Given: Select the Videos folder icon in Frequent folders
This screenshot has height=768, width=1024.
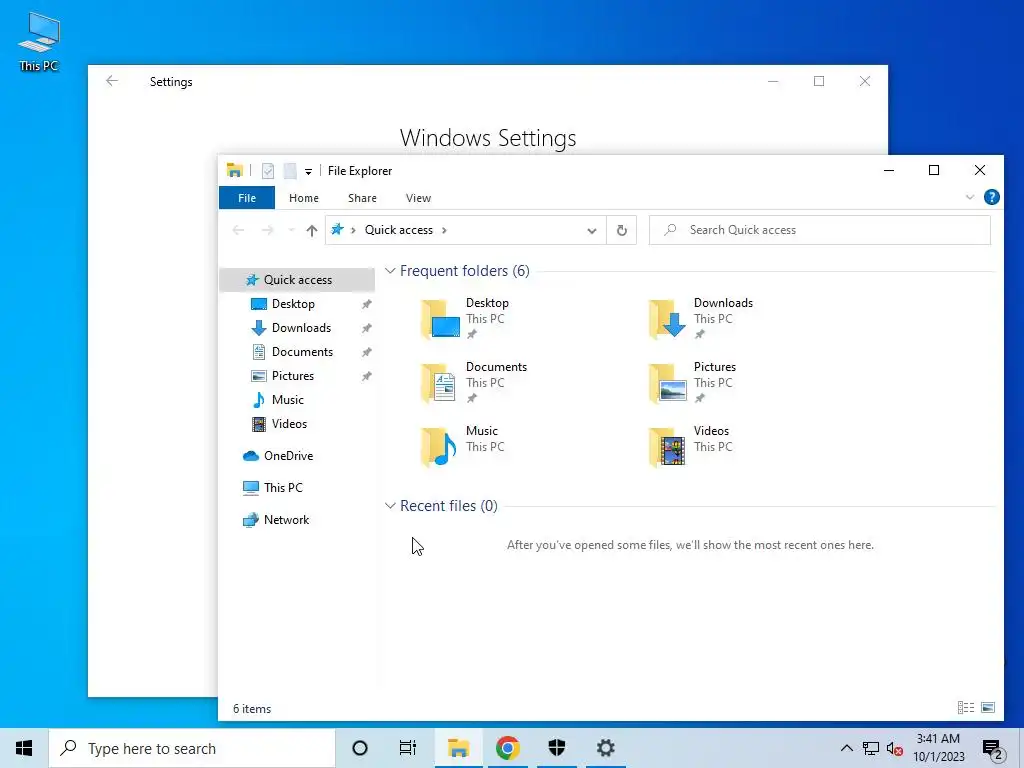Looking at the screenshot, I should (x=667, y=447).
